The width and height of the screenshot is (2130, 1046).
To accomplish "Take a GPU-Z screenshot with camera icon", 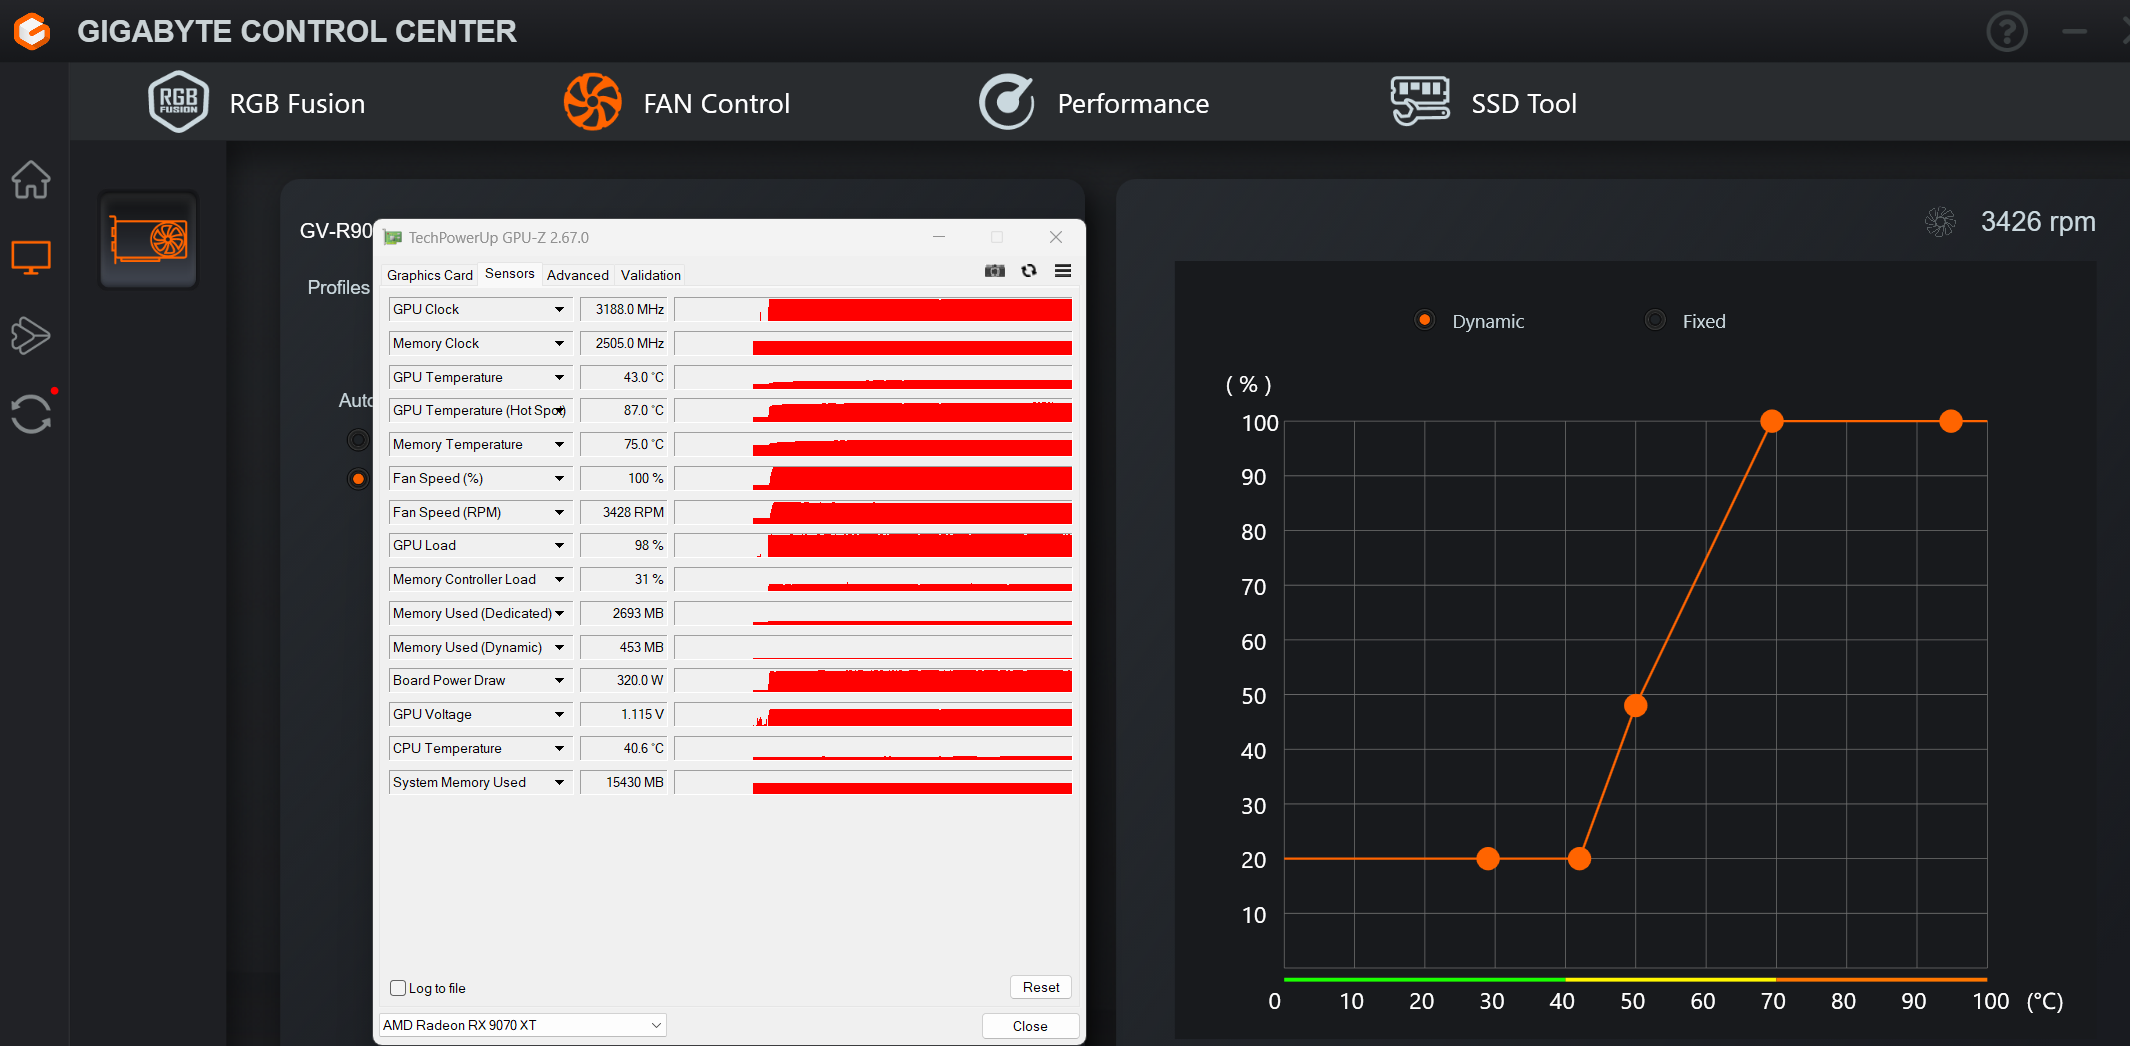I will tap(994, 271).
